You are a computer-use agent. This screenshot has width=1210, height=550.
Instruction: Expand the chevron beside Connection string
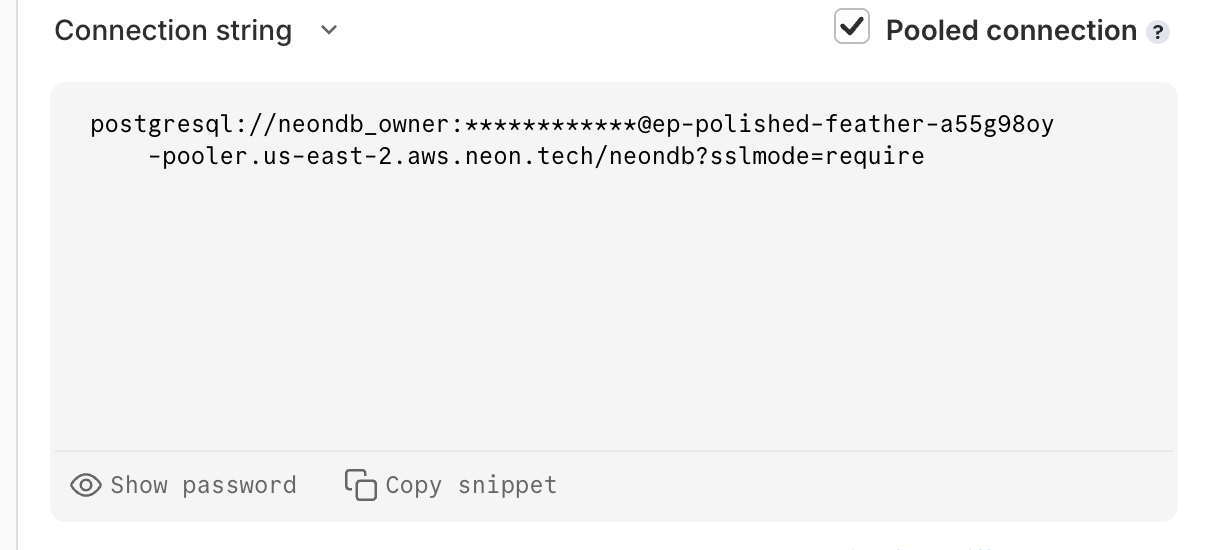coord(329,30)
